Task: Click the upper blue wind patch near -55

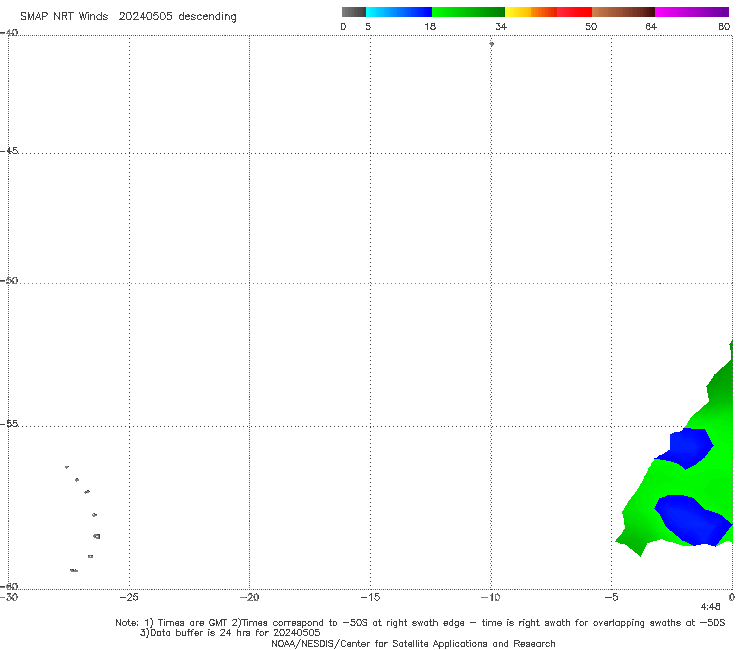Action: pyautogui.click(x=688, y=447)
